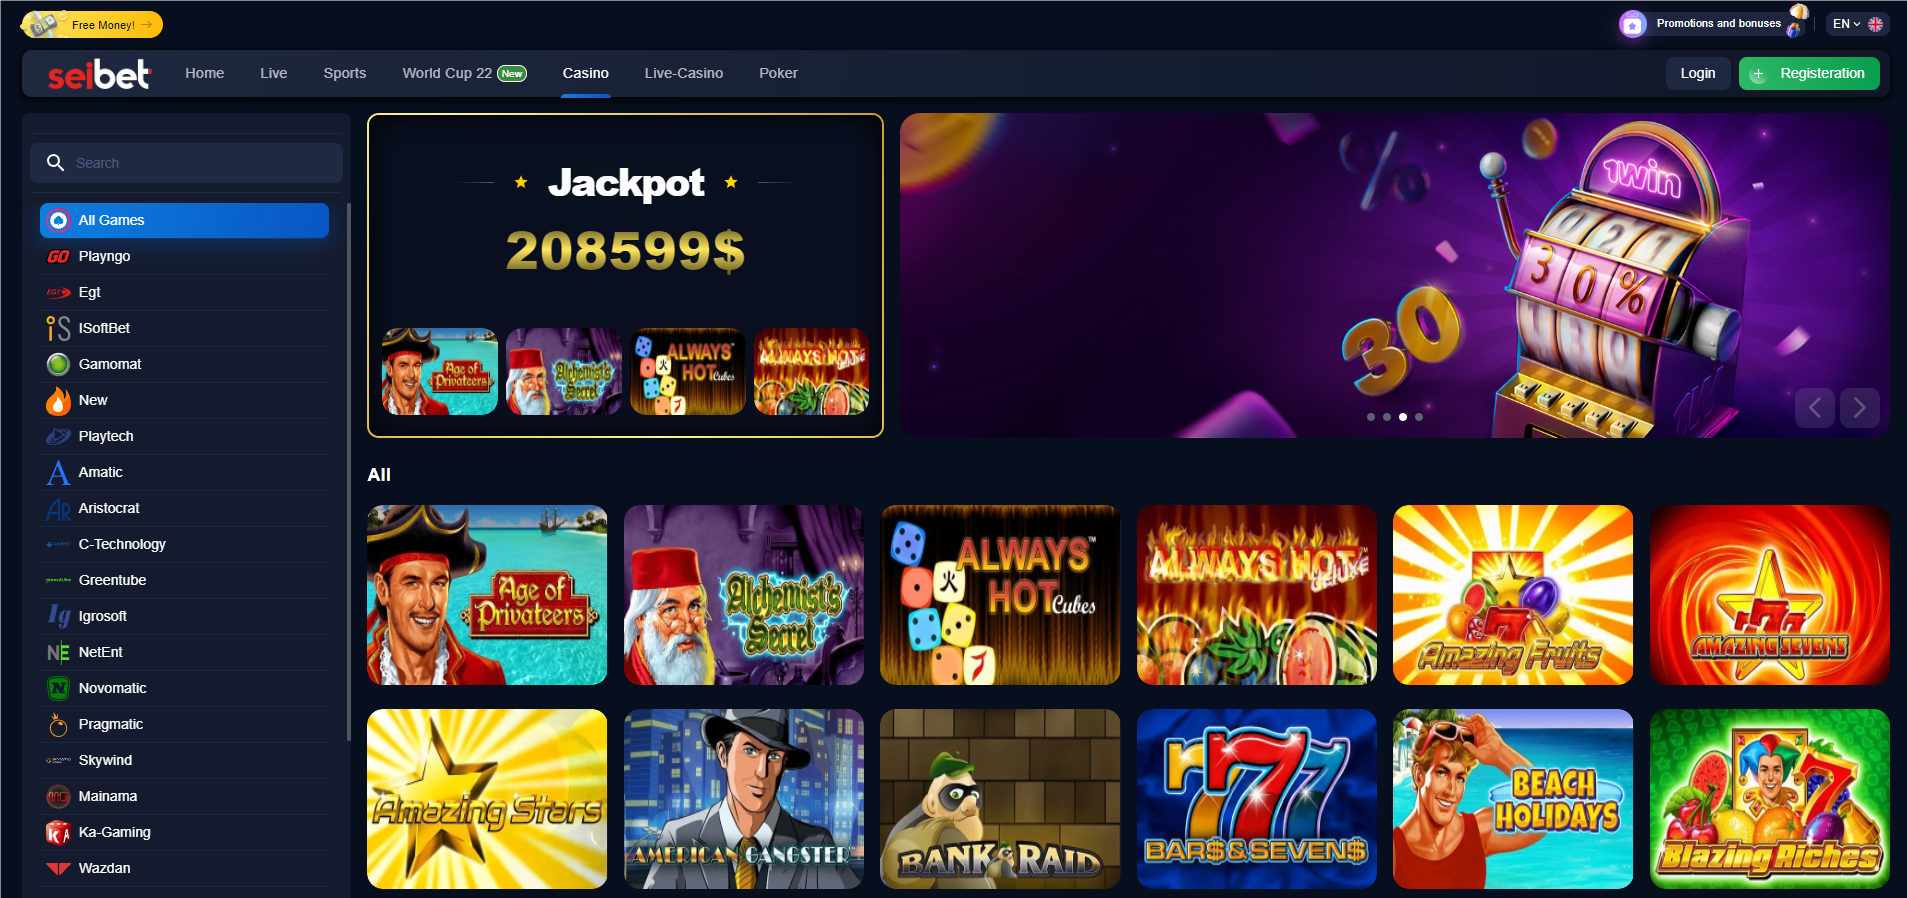
Task: Show the next banner slide arrow
Action: point(1859,408)
